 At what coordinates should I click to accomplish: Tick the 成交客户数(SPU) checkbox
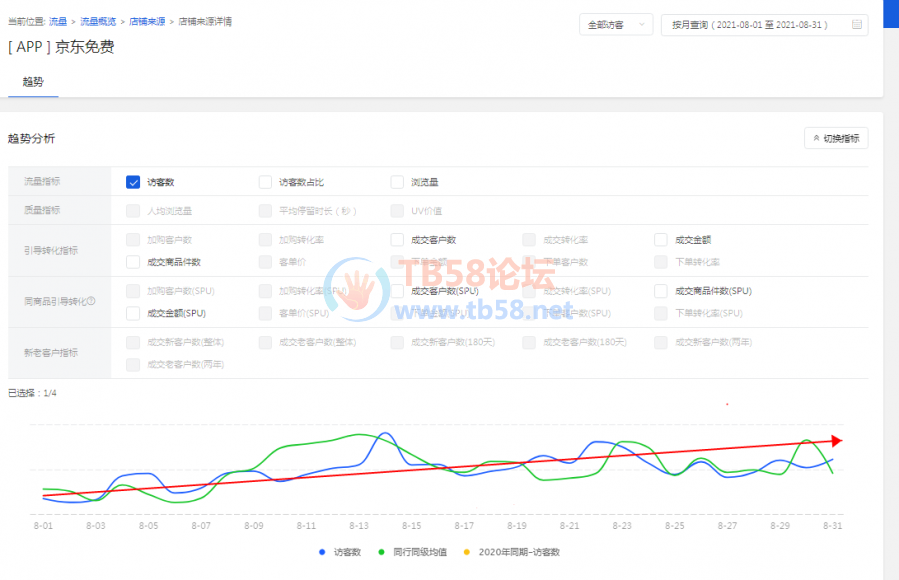[x=397, y=291]
